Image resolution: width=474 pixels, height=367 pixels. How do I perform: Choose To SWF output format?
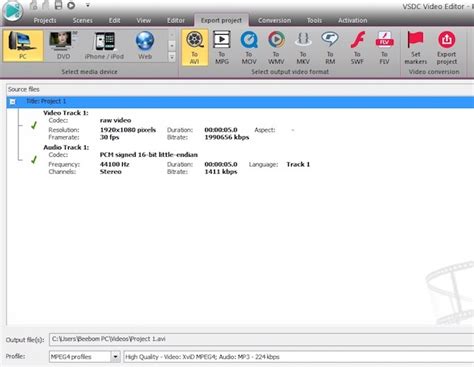tap(357, 47)
